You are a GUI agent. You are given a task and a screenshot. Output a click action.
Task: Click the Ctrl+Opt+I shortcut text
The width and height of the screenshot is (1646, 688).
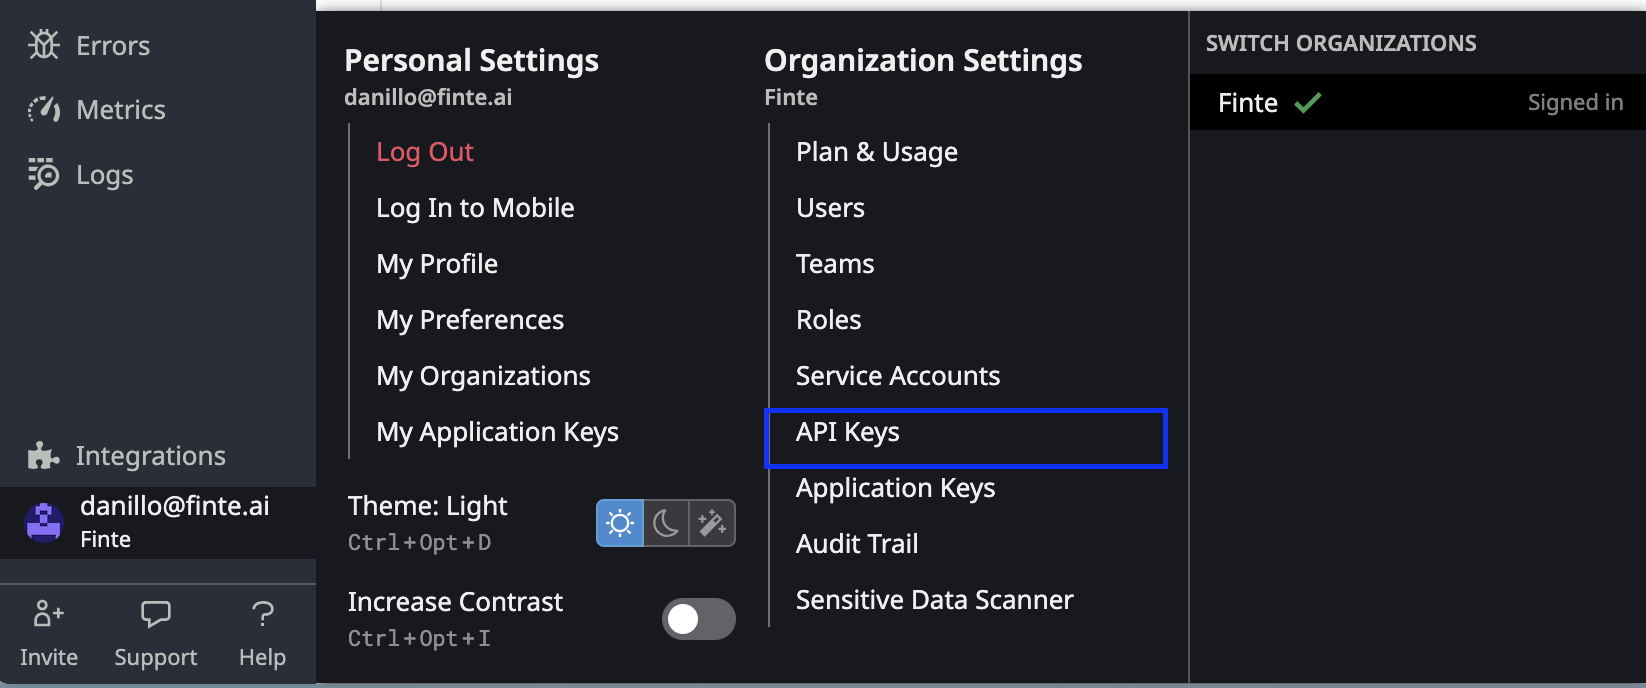[x=419, y=638]
